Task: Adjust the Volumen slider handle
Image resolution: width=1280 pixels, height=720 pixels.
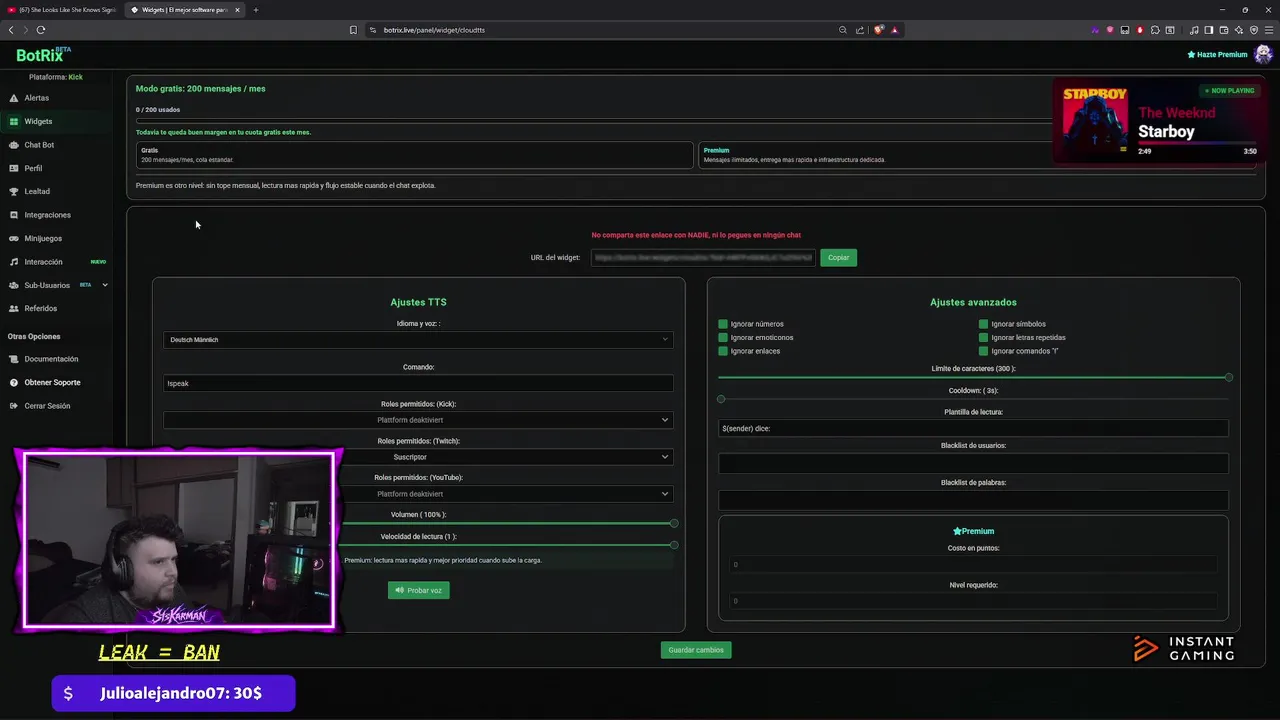Action: click(x=674, y=523)
